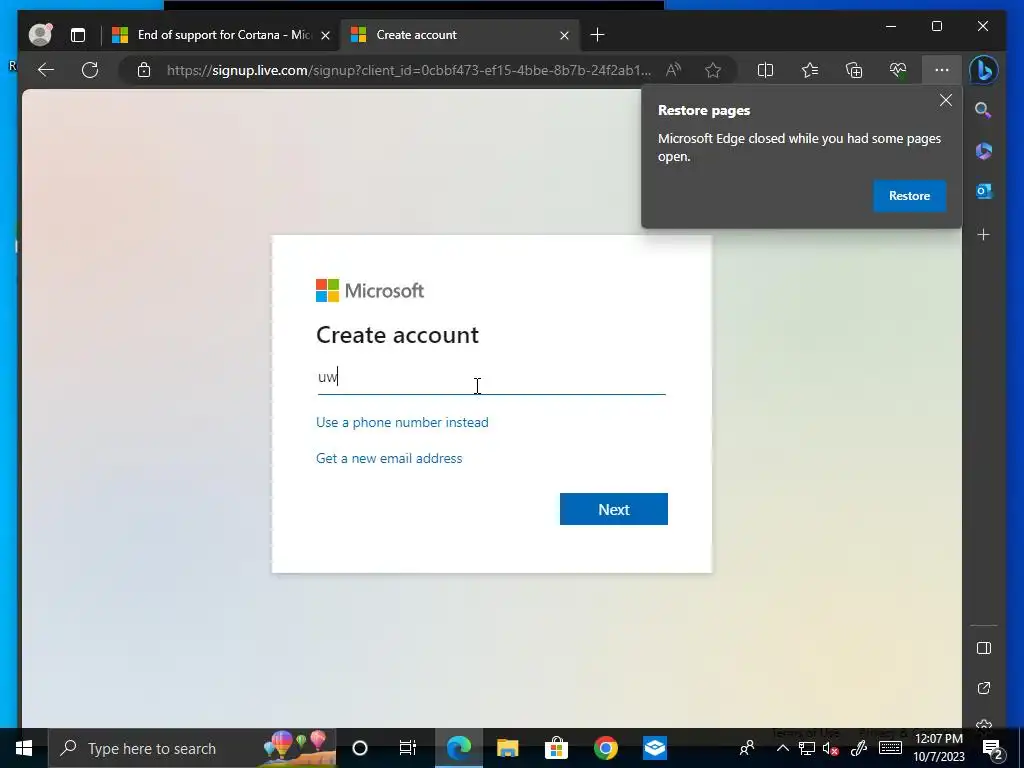1024x768 pixels.
Task: Add this page to favorites star
Action: click(x=713, y=70)
